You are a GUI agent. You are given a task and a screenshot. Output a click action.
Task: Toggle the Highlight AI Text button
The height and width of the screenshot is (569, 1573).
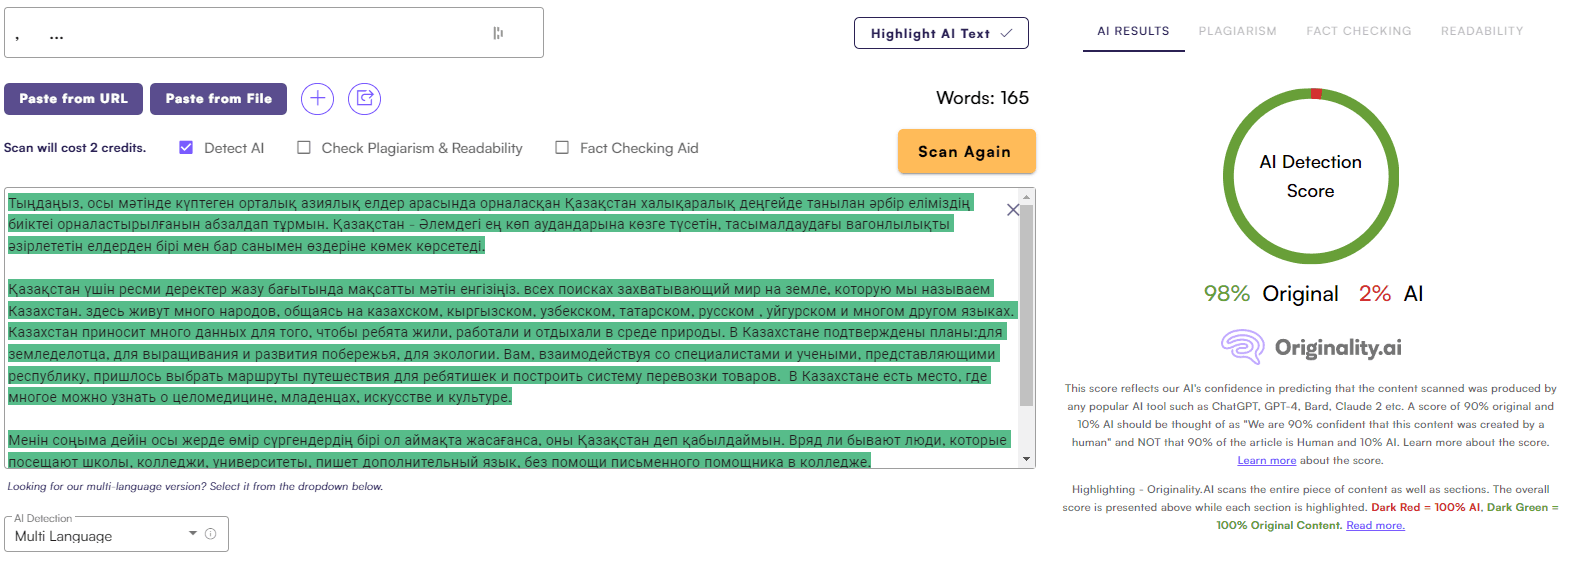tap(940, 33)
